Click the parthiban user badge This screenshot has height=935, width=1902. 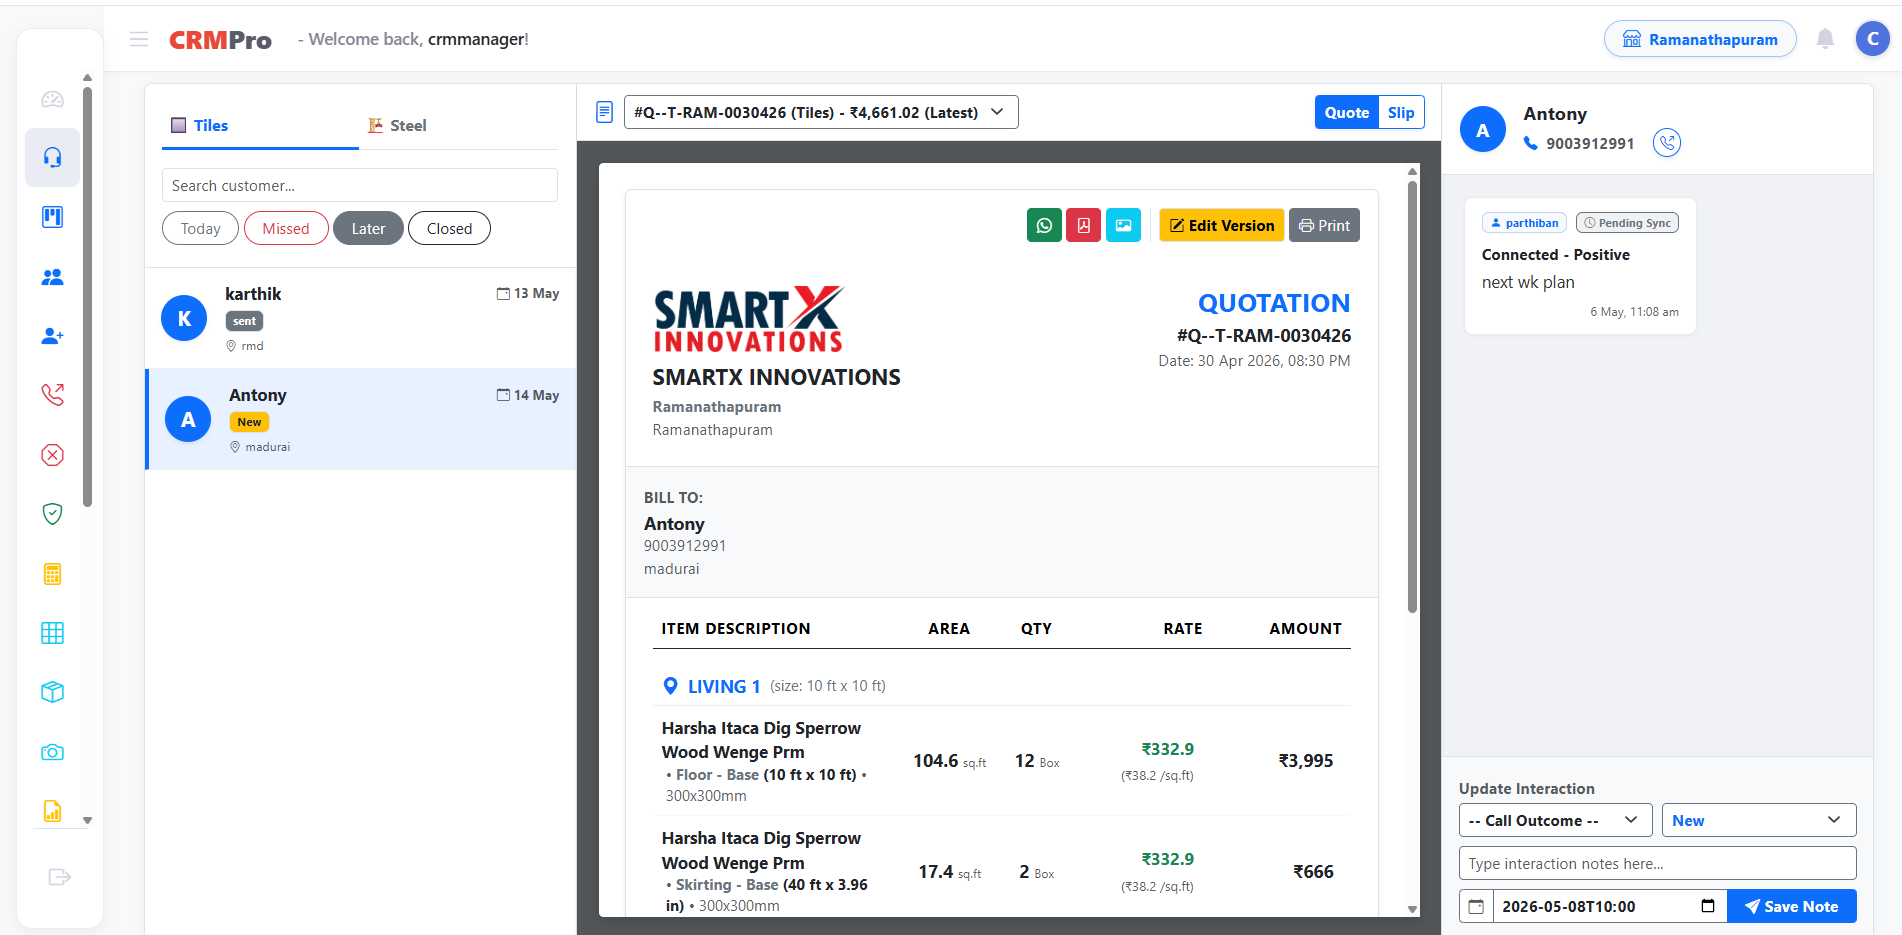[x=1524, y=223]
